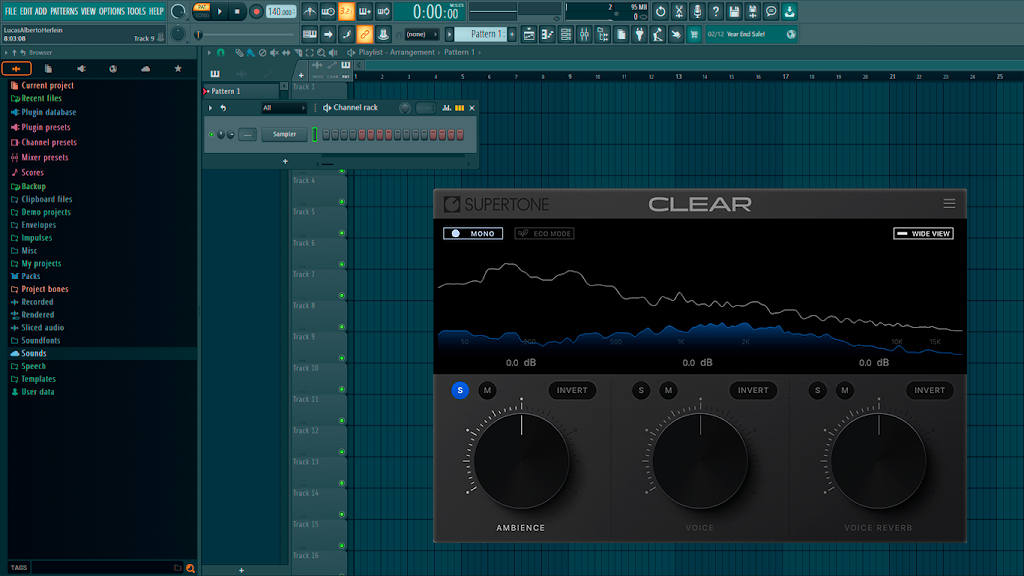Open the (none) snap selector dropdown
The width and height of the screenshot is (1024, 576).
point(421,34)
